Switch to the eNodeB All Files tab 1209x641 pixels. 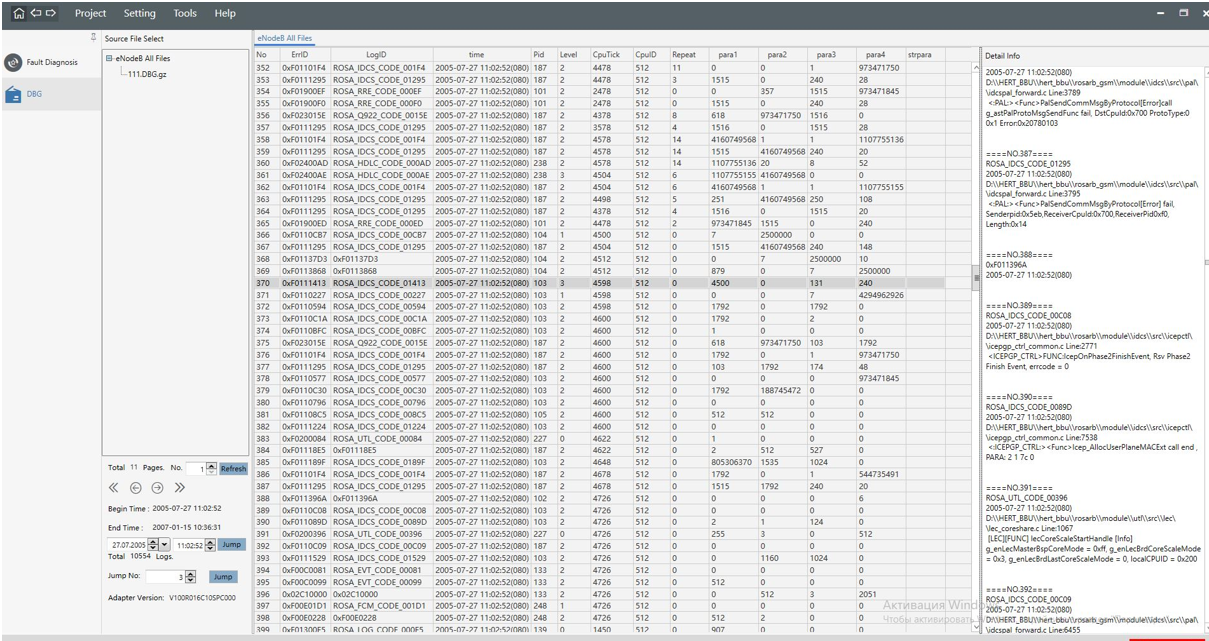tap(285, 38)
